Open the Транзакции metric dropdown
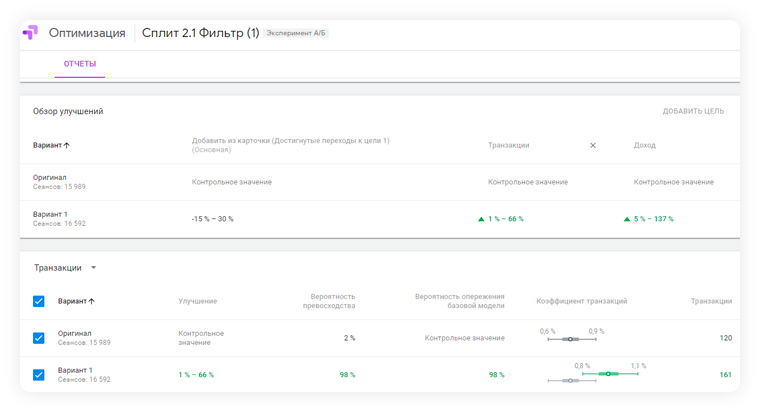Image resolution: width=760 pixels, height=412 pixels. coord(94,268)
